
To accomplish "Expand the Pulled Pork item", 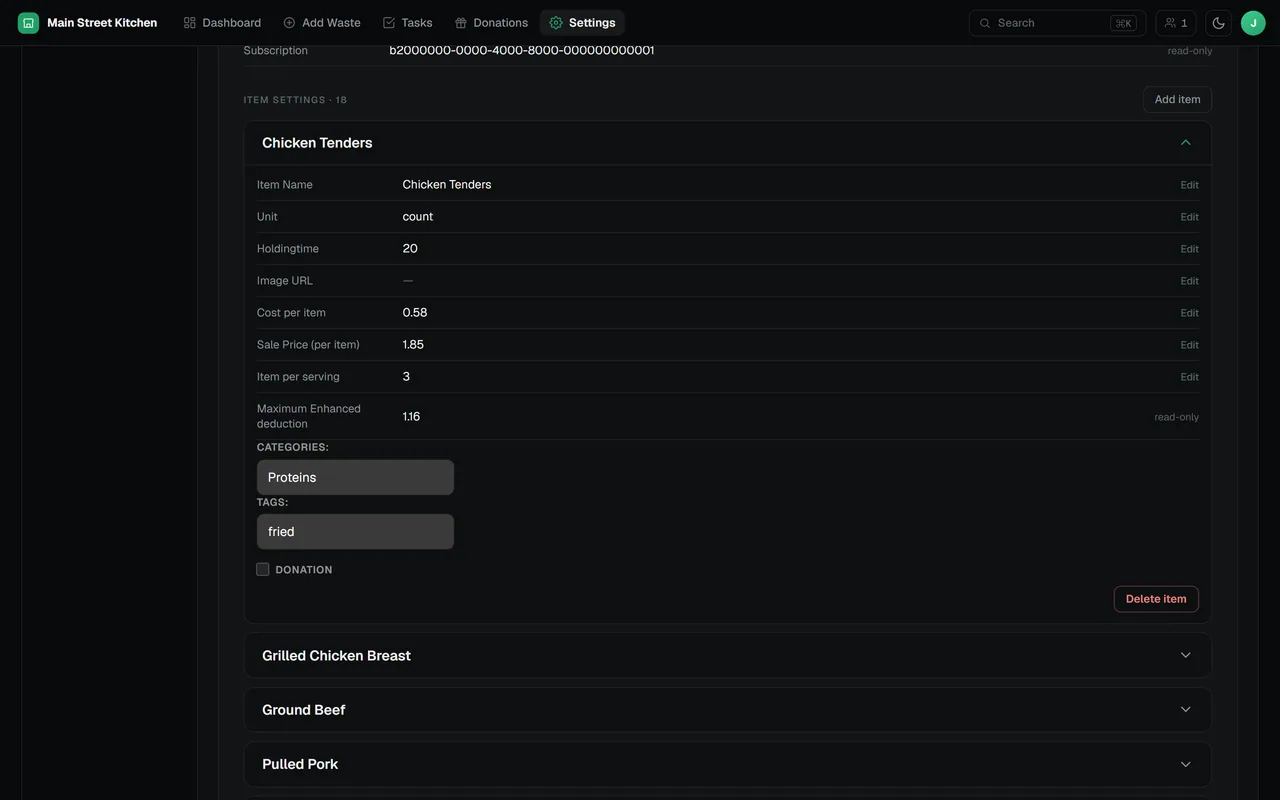I will tap(728, 764).
